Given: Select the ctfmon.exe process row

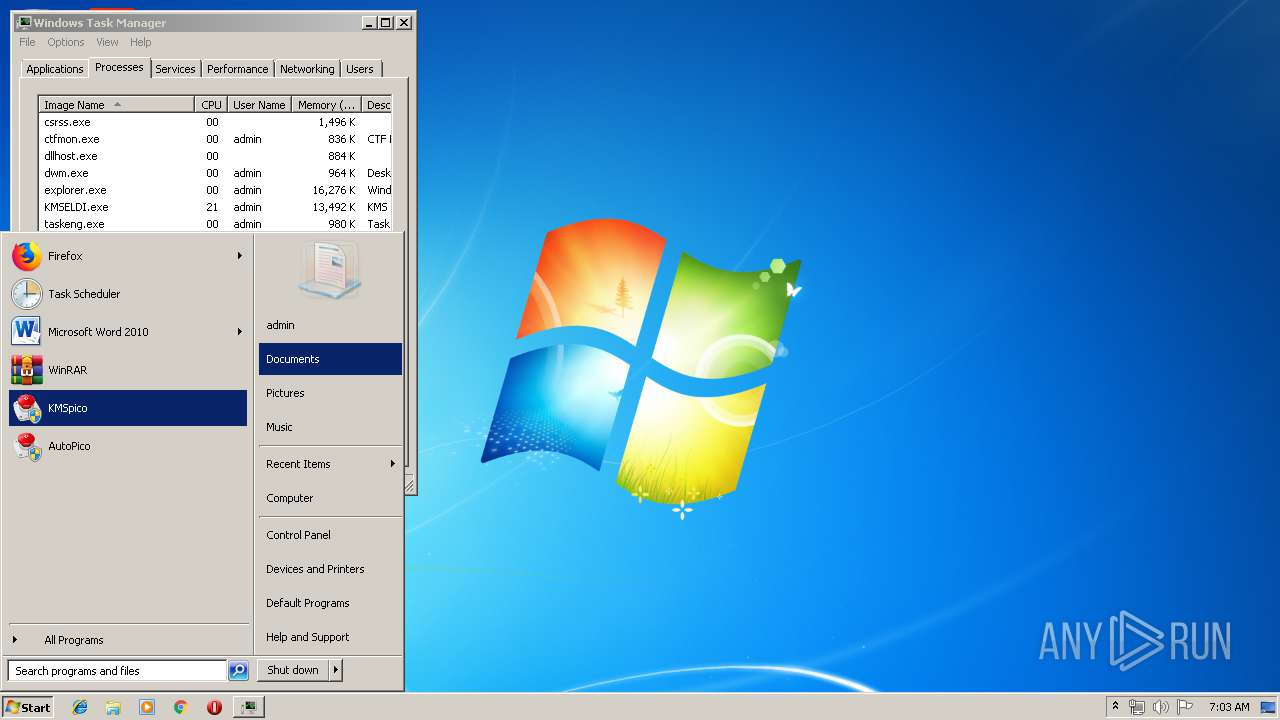Looking at the screenshot, I should point(215,139).
